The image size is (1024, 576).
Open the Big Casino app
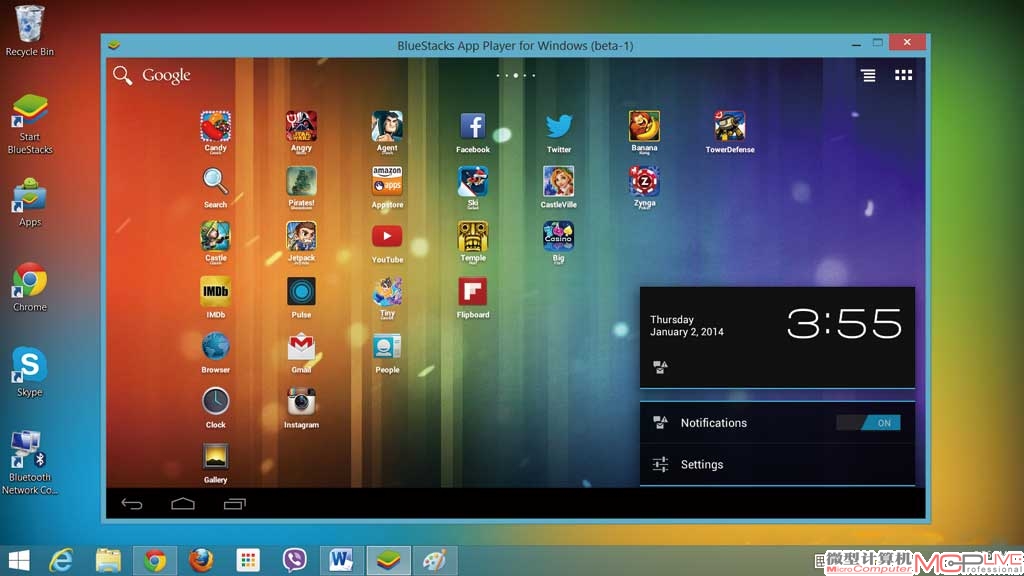point(559,236)
